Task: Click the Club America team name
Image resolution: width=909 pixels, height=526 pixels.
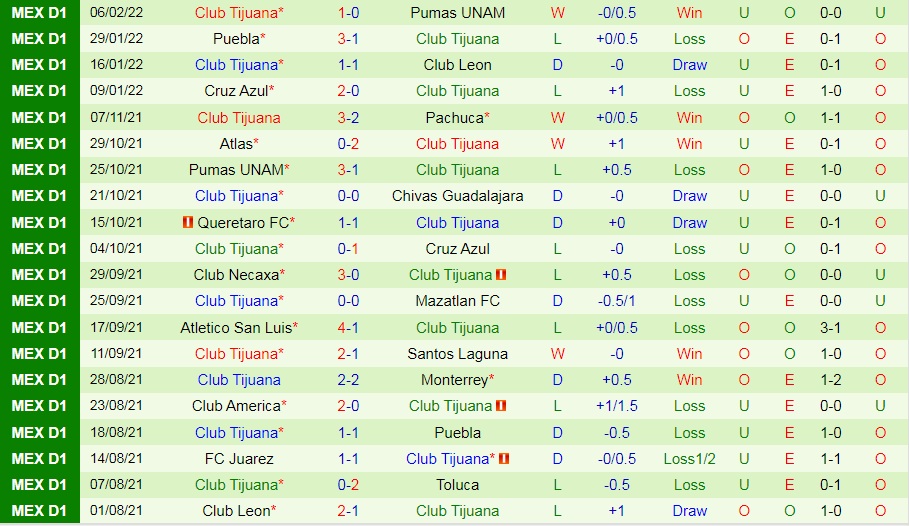Action: (x=237, y=406)
